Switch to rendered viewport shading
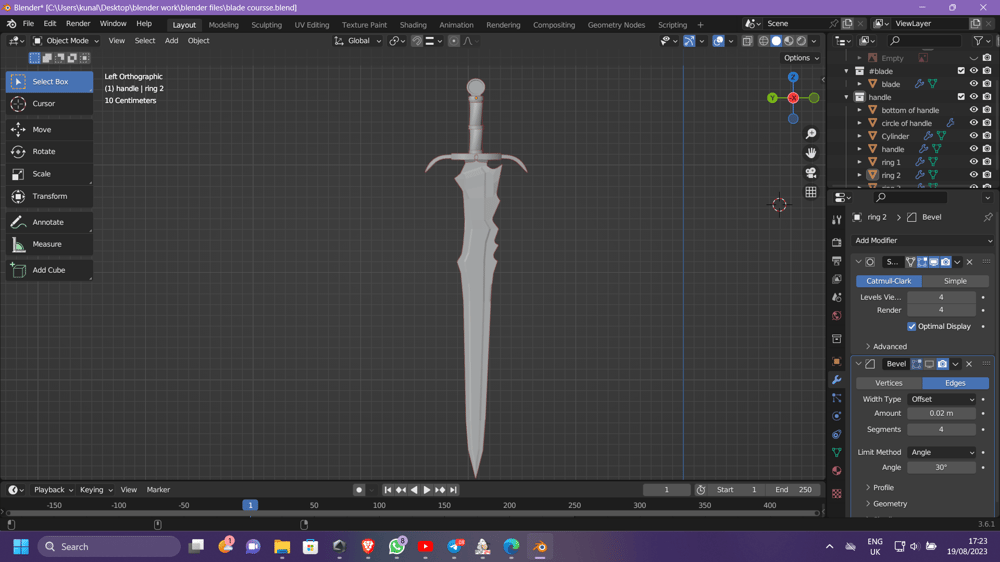Image resolution: width=1000 pixels, height=562 pixels. (802, 41)
